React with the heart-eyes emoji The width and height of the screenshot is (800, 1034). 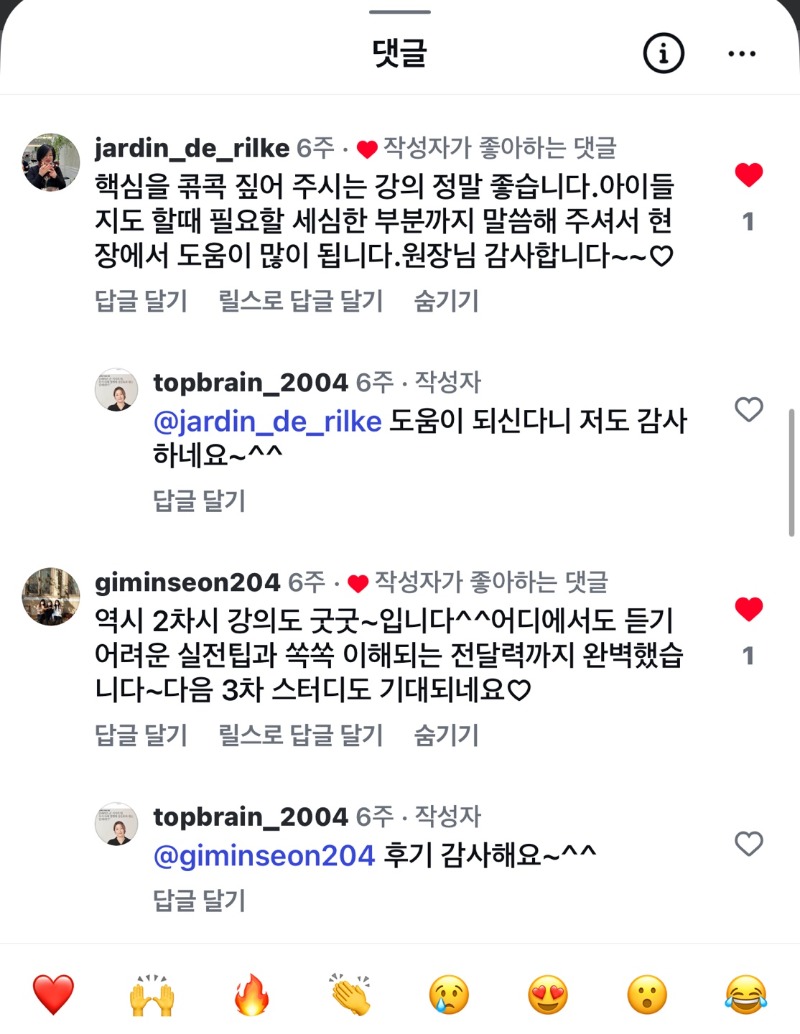[548, 995]
